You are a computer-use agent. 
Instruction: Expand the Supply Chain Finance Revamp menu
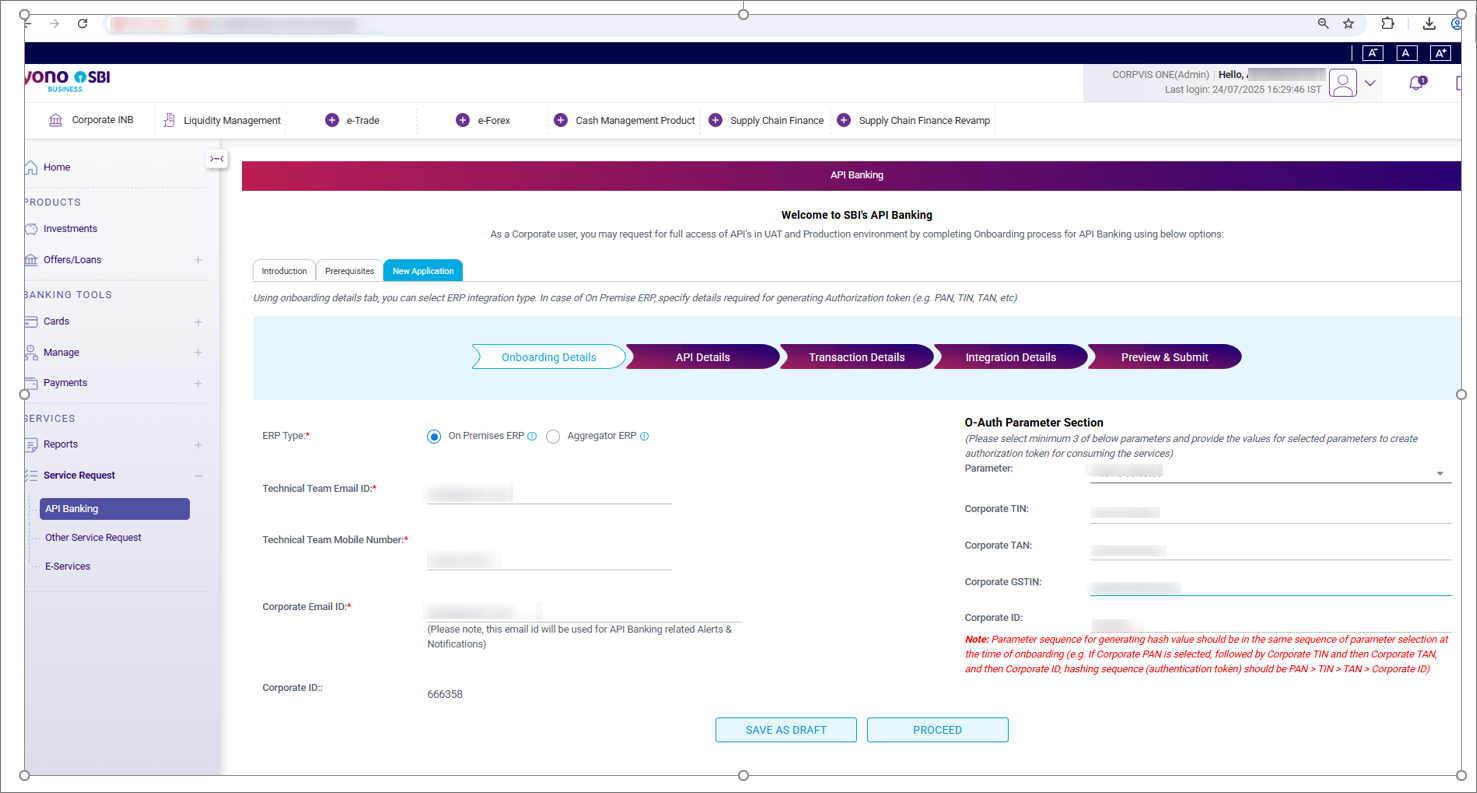(843, 120)
